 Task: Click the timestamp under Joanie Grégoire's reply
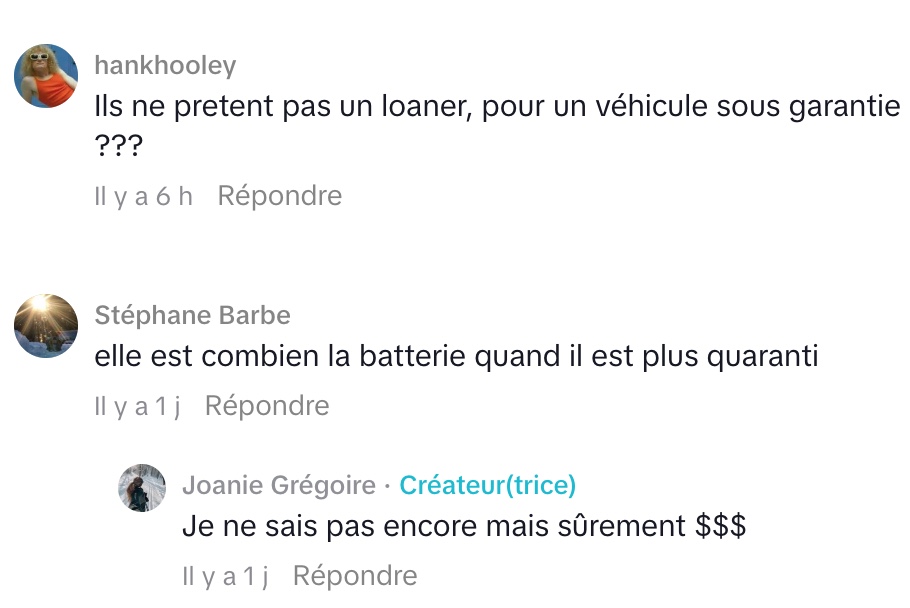pyautogui.click(x=224, y=576)
